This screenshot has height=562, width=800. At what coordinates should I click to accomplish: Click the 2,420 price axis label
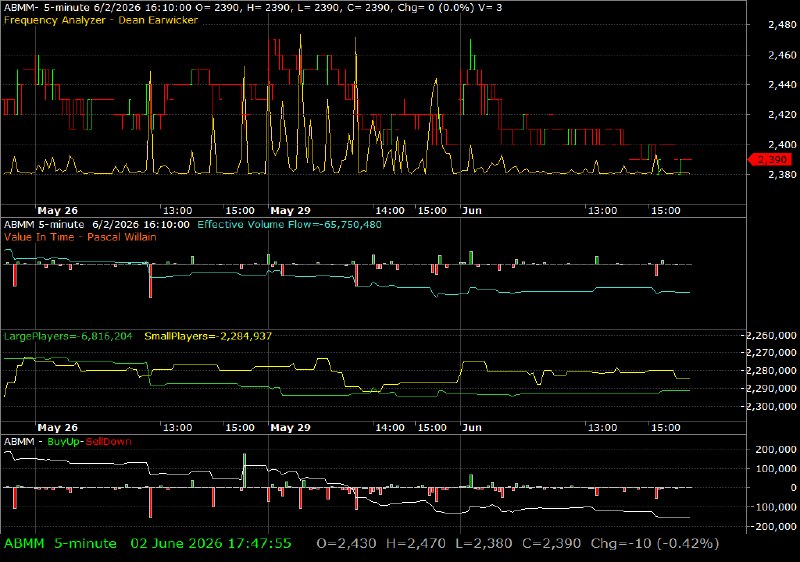[782, 114]
